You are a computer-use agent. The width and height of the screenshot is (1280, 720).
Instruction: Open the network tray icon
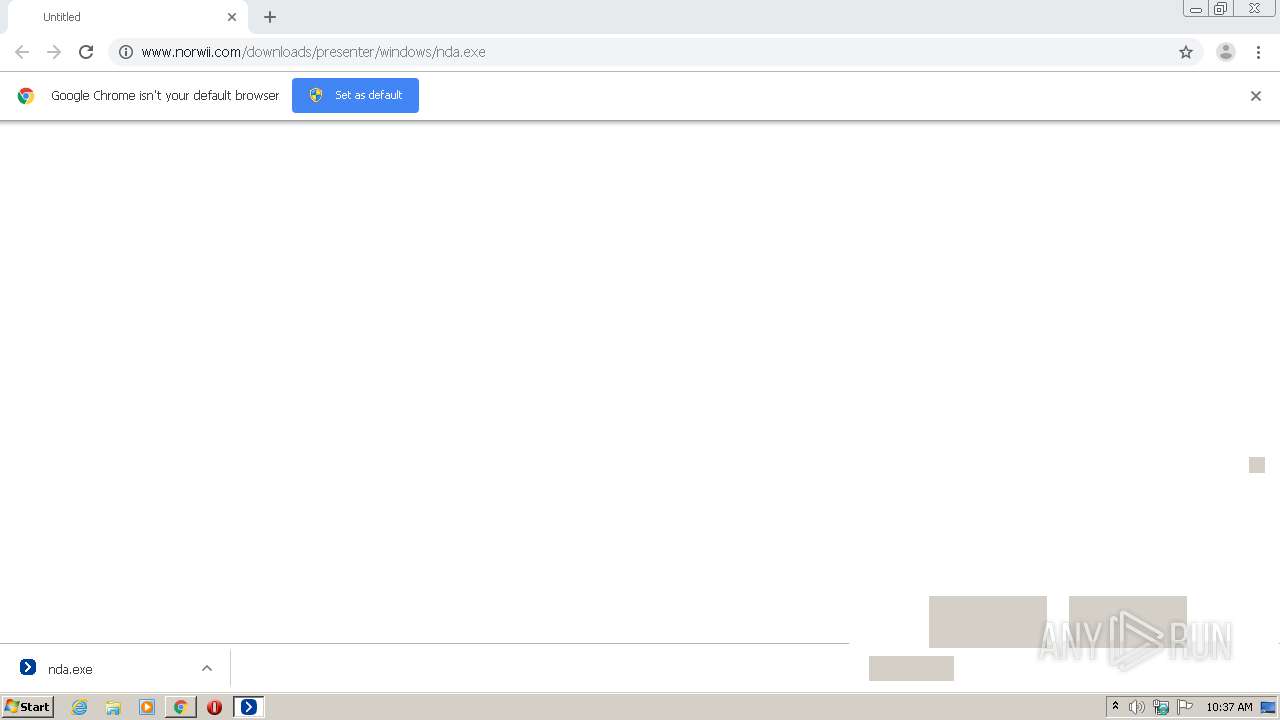click(x=1161, y=707)
